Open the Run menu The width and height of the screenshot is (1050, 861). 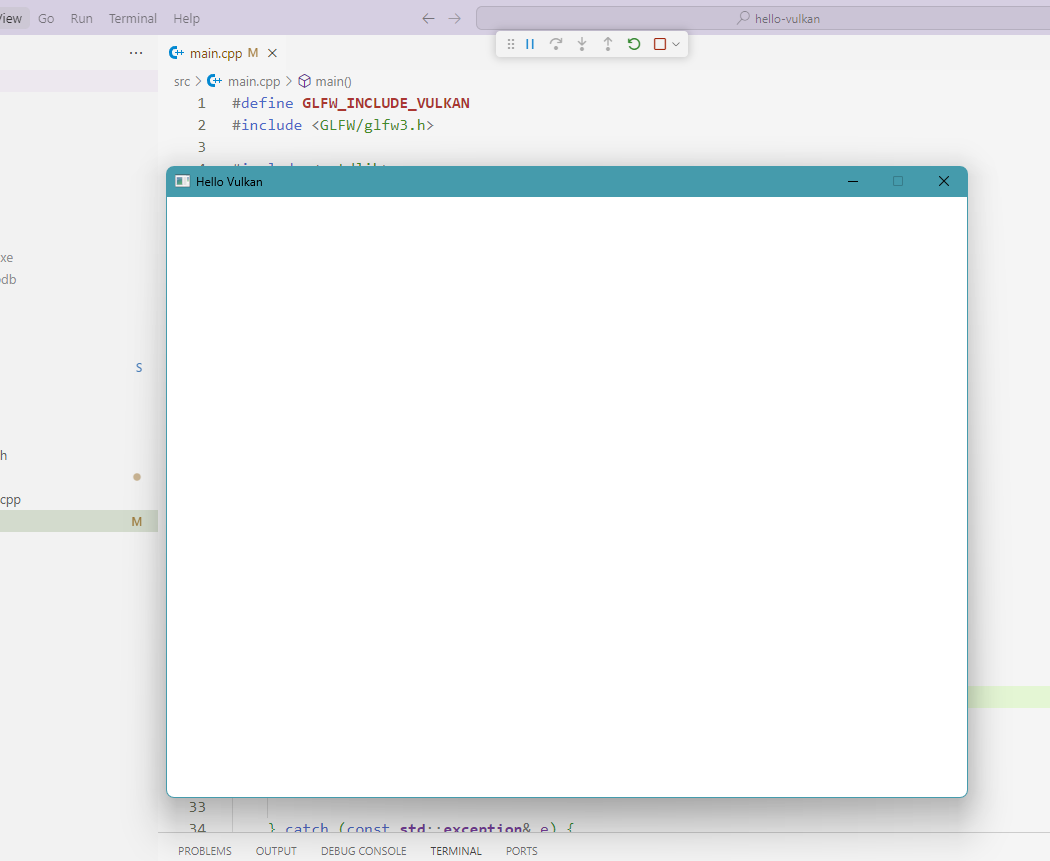(x=82, y=19)
